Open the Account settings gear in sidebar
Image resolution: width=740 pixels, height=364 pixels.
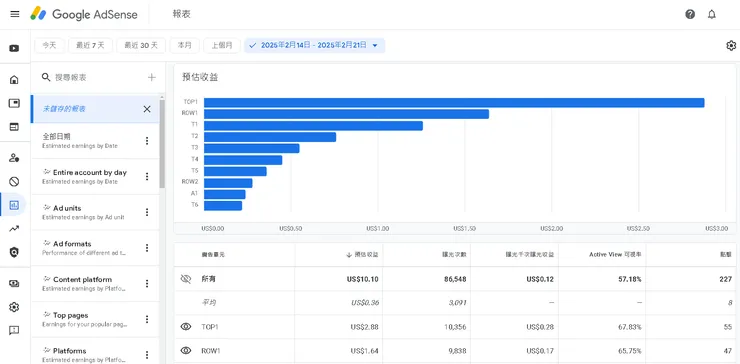14,307
